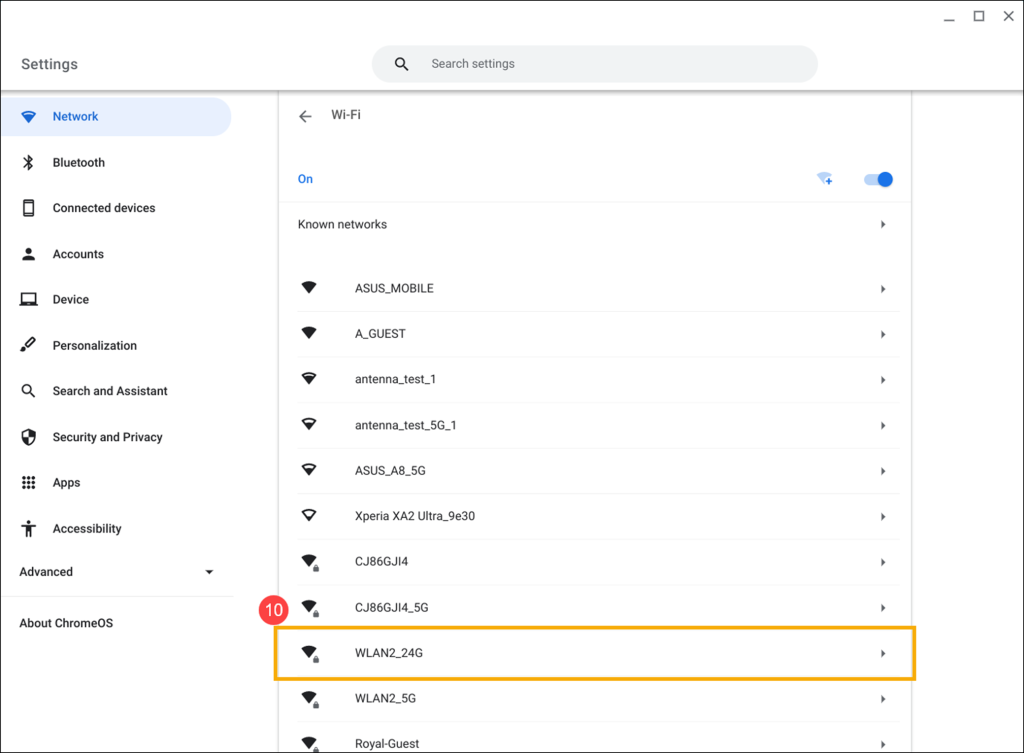The image size is (1024, 753).
Task: Click the Security and Privacy shield icon
Action: tap(29, 437)
